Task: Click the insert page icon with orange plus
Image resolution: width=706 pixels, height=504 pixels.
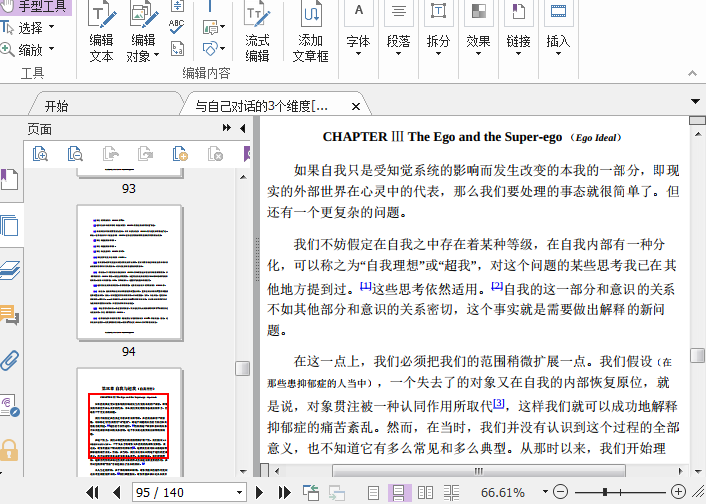Action: [x=180, y=154]
